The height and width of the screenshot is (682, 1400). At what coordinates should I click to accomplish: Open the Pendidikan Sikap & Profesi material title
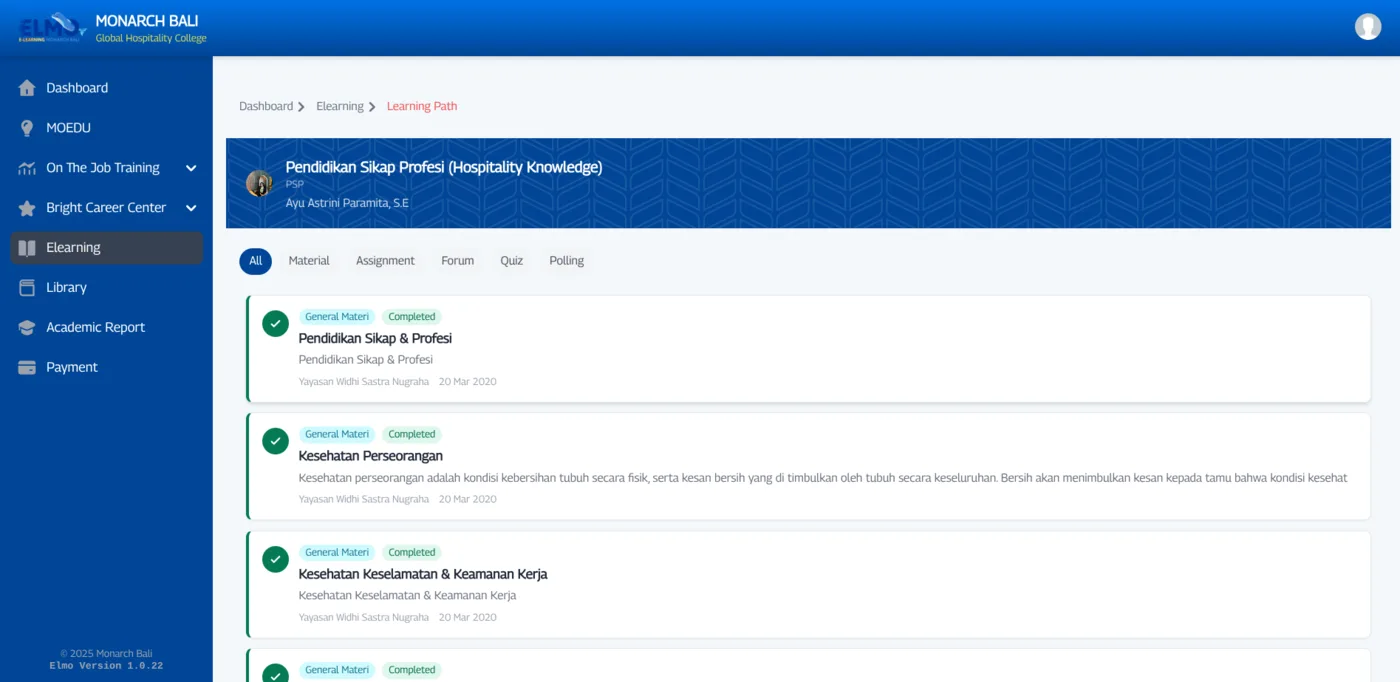pyautogui.click(x=375, y=338)
